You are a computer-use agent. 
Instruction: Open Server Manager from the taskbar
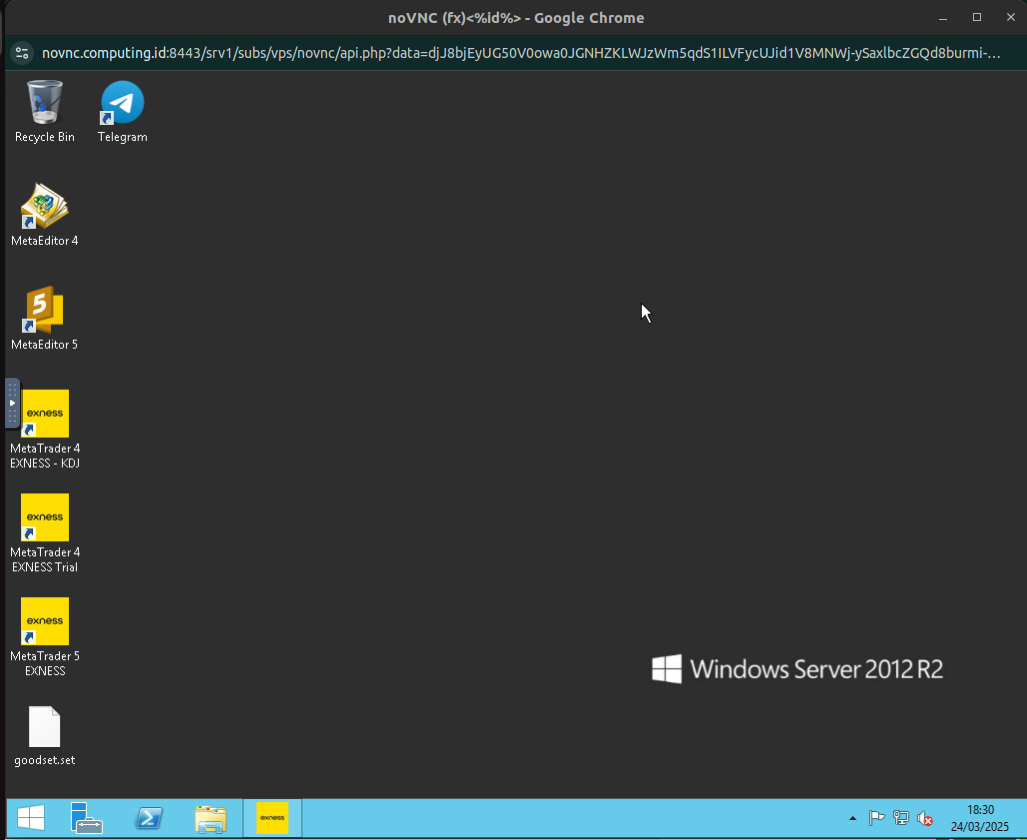point(86,818)
